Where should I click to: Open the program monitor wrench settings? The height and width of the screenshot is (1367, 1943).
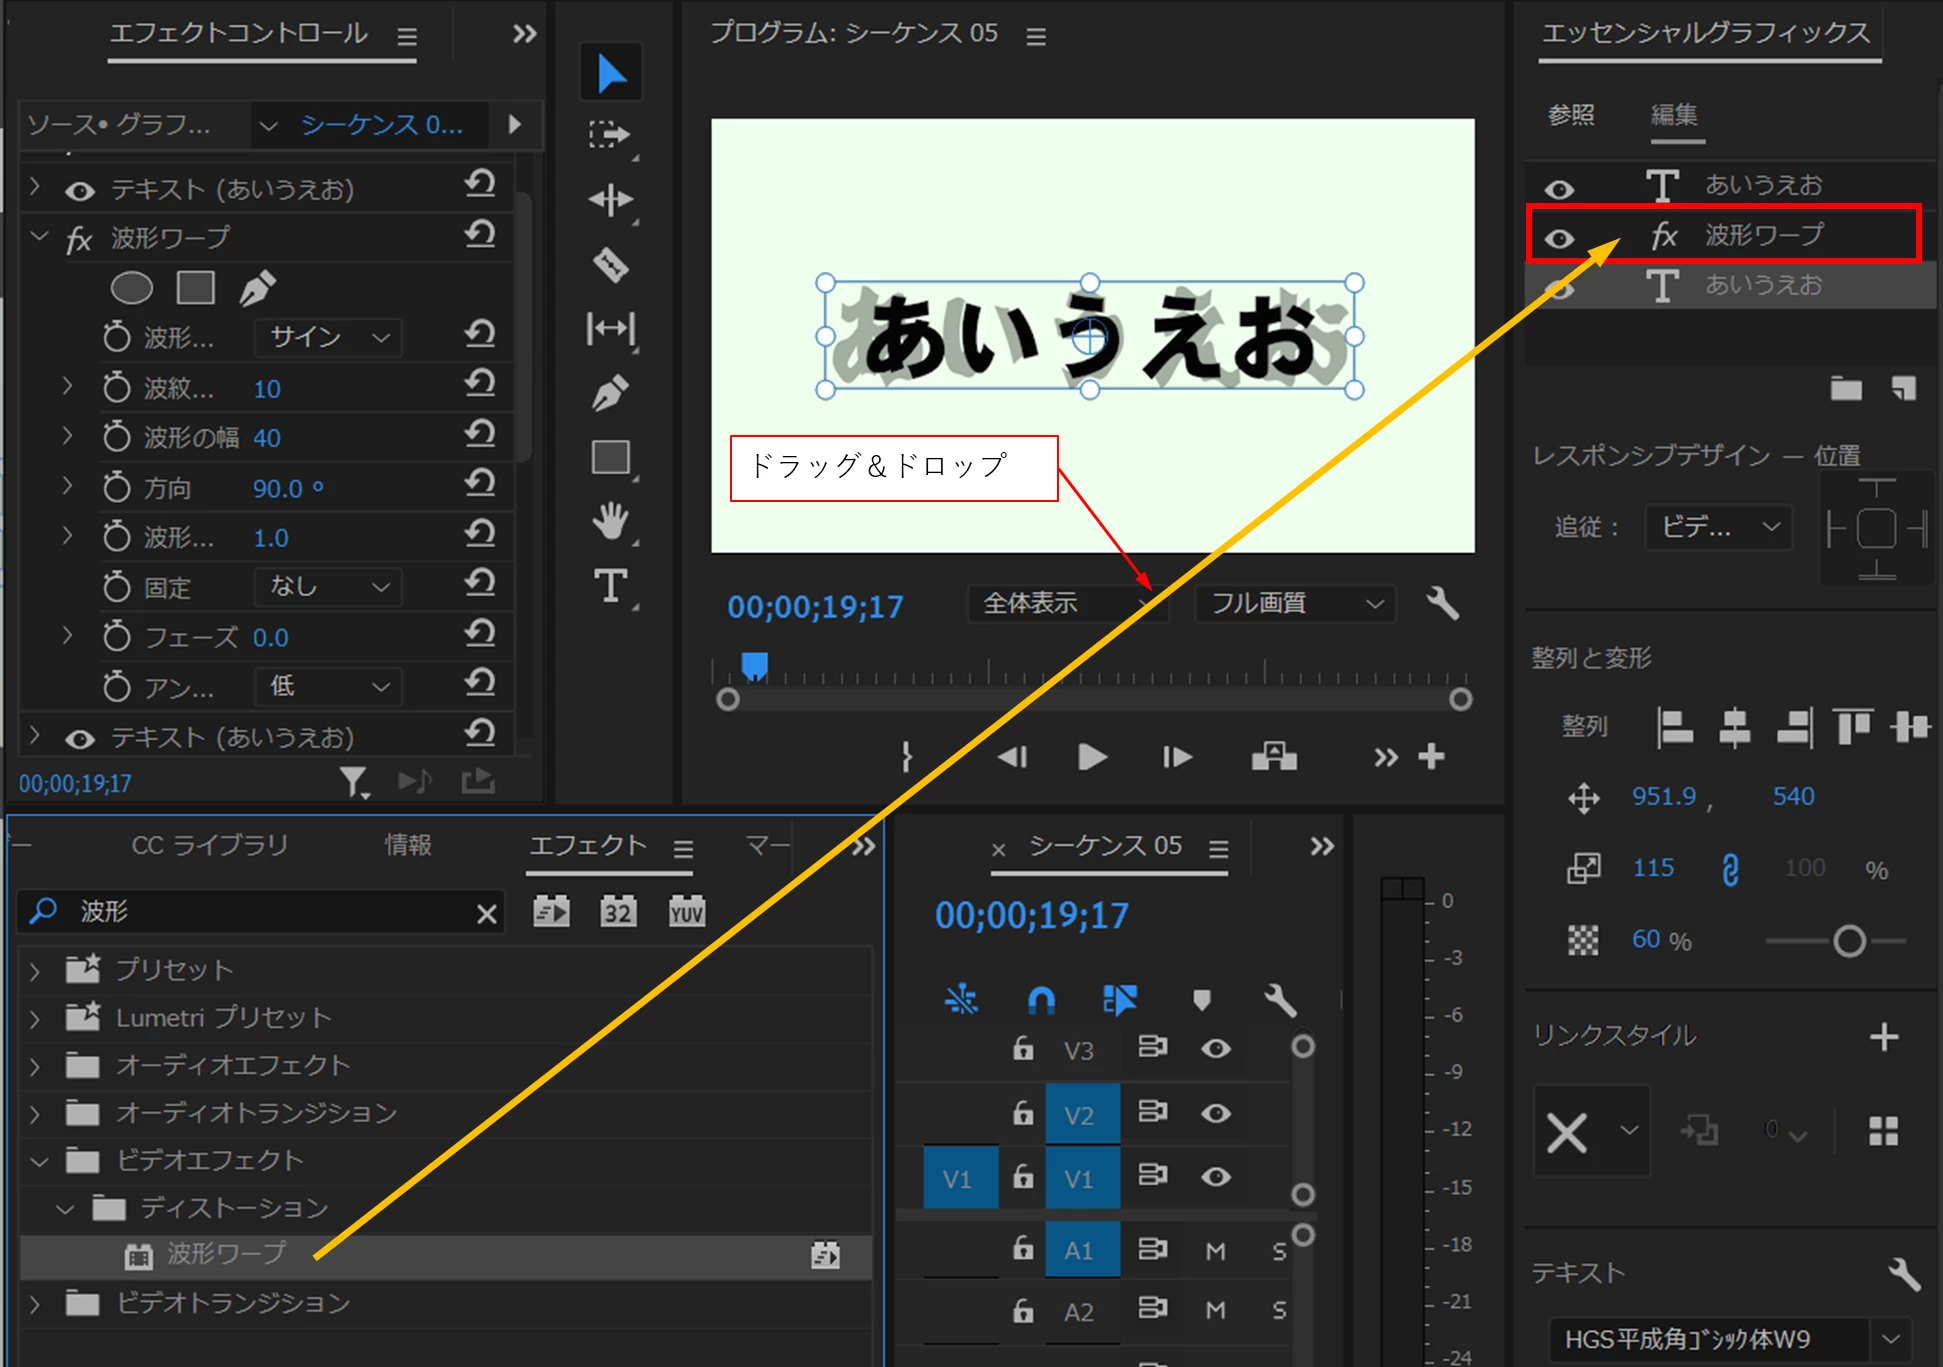pos(1442,603)
